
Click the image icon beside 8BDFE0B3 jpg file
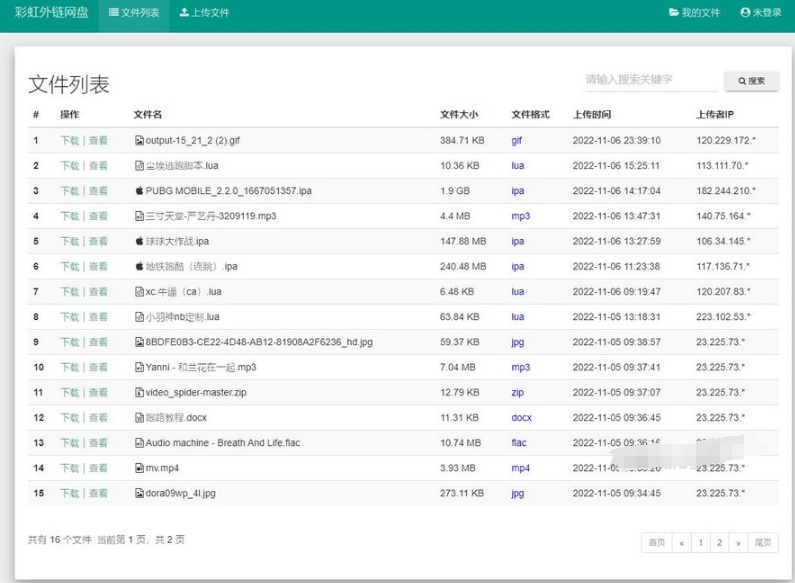click(139, 342)
